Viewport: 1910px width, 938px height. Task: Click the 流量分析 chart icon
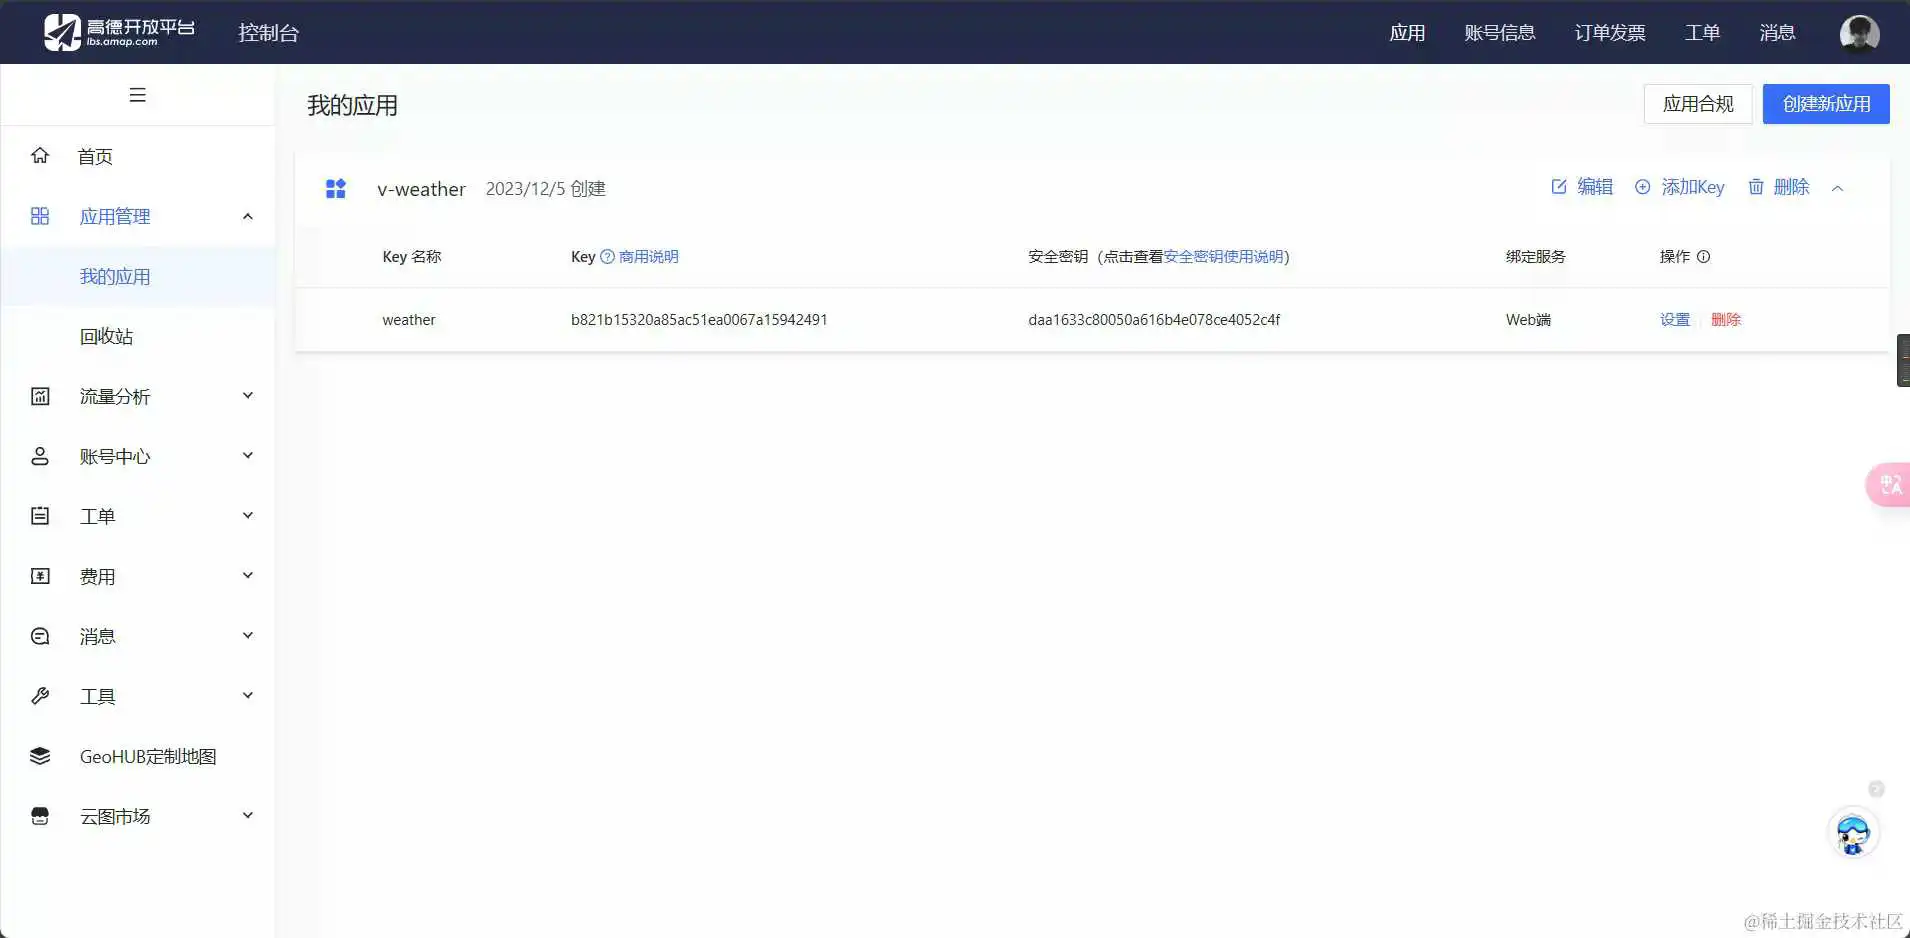pos(40,396)
